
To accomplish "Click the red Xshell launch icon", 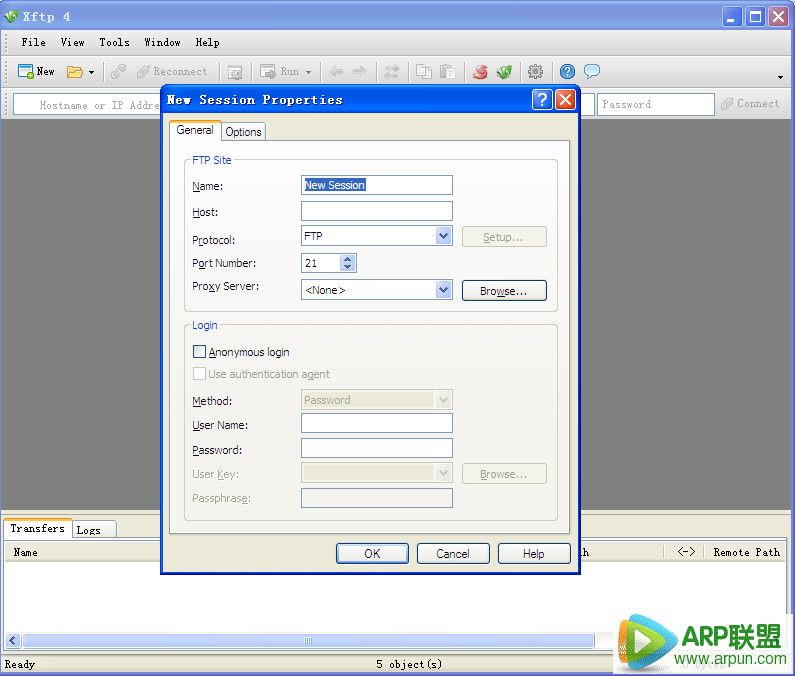I will (480, 72).
